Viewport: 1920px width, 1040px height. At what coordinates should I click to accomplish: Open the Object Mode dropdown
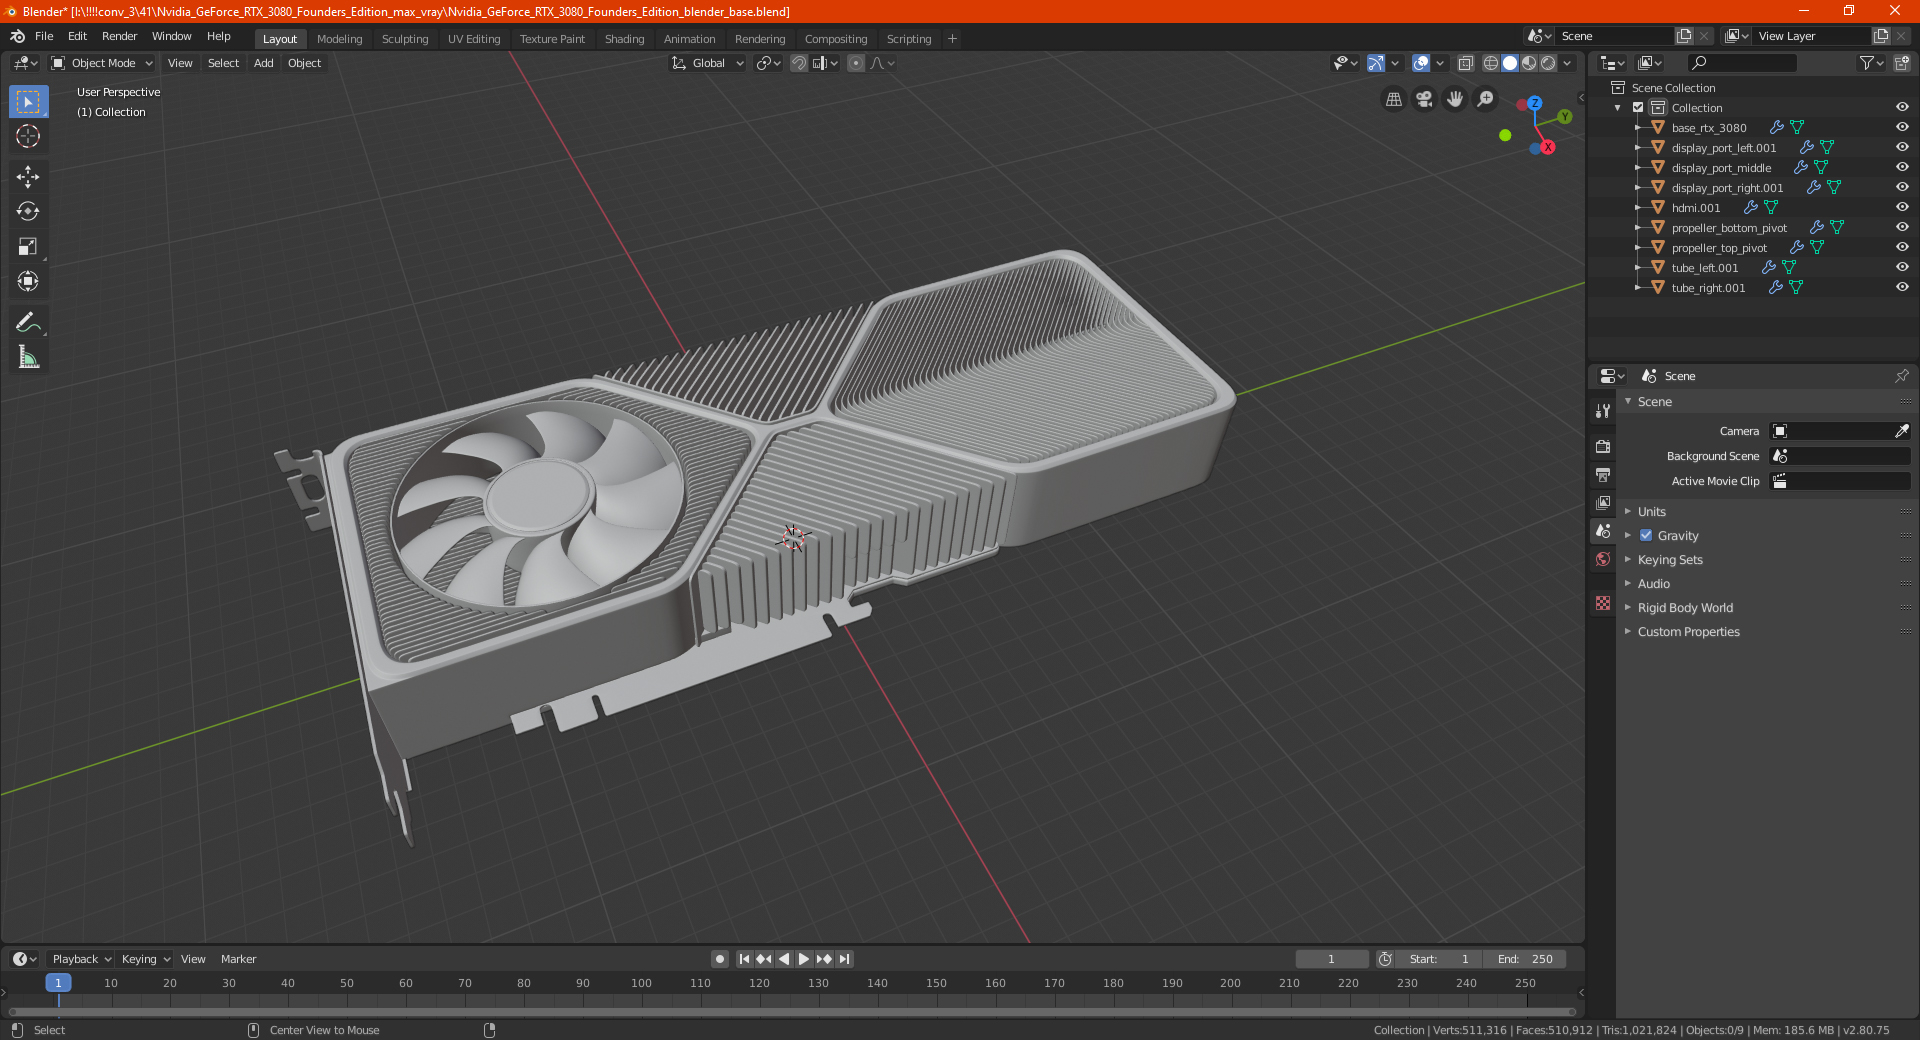pyautogui.click(x=102, y=63)
